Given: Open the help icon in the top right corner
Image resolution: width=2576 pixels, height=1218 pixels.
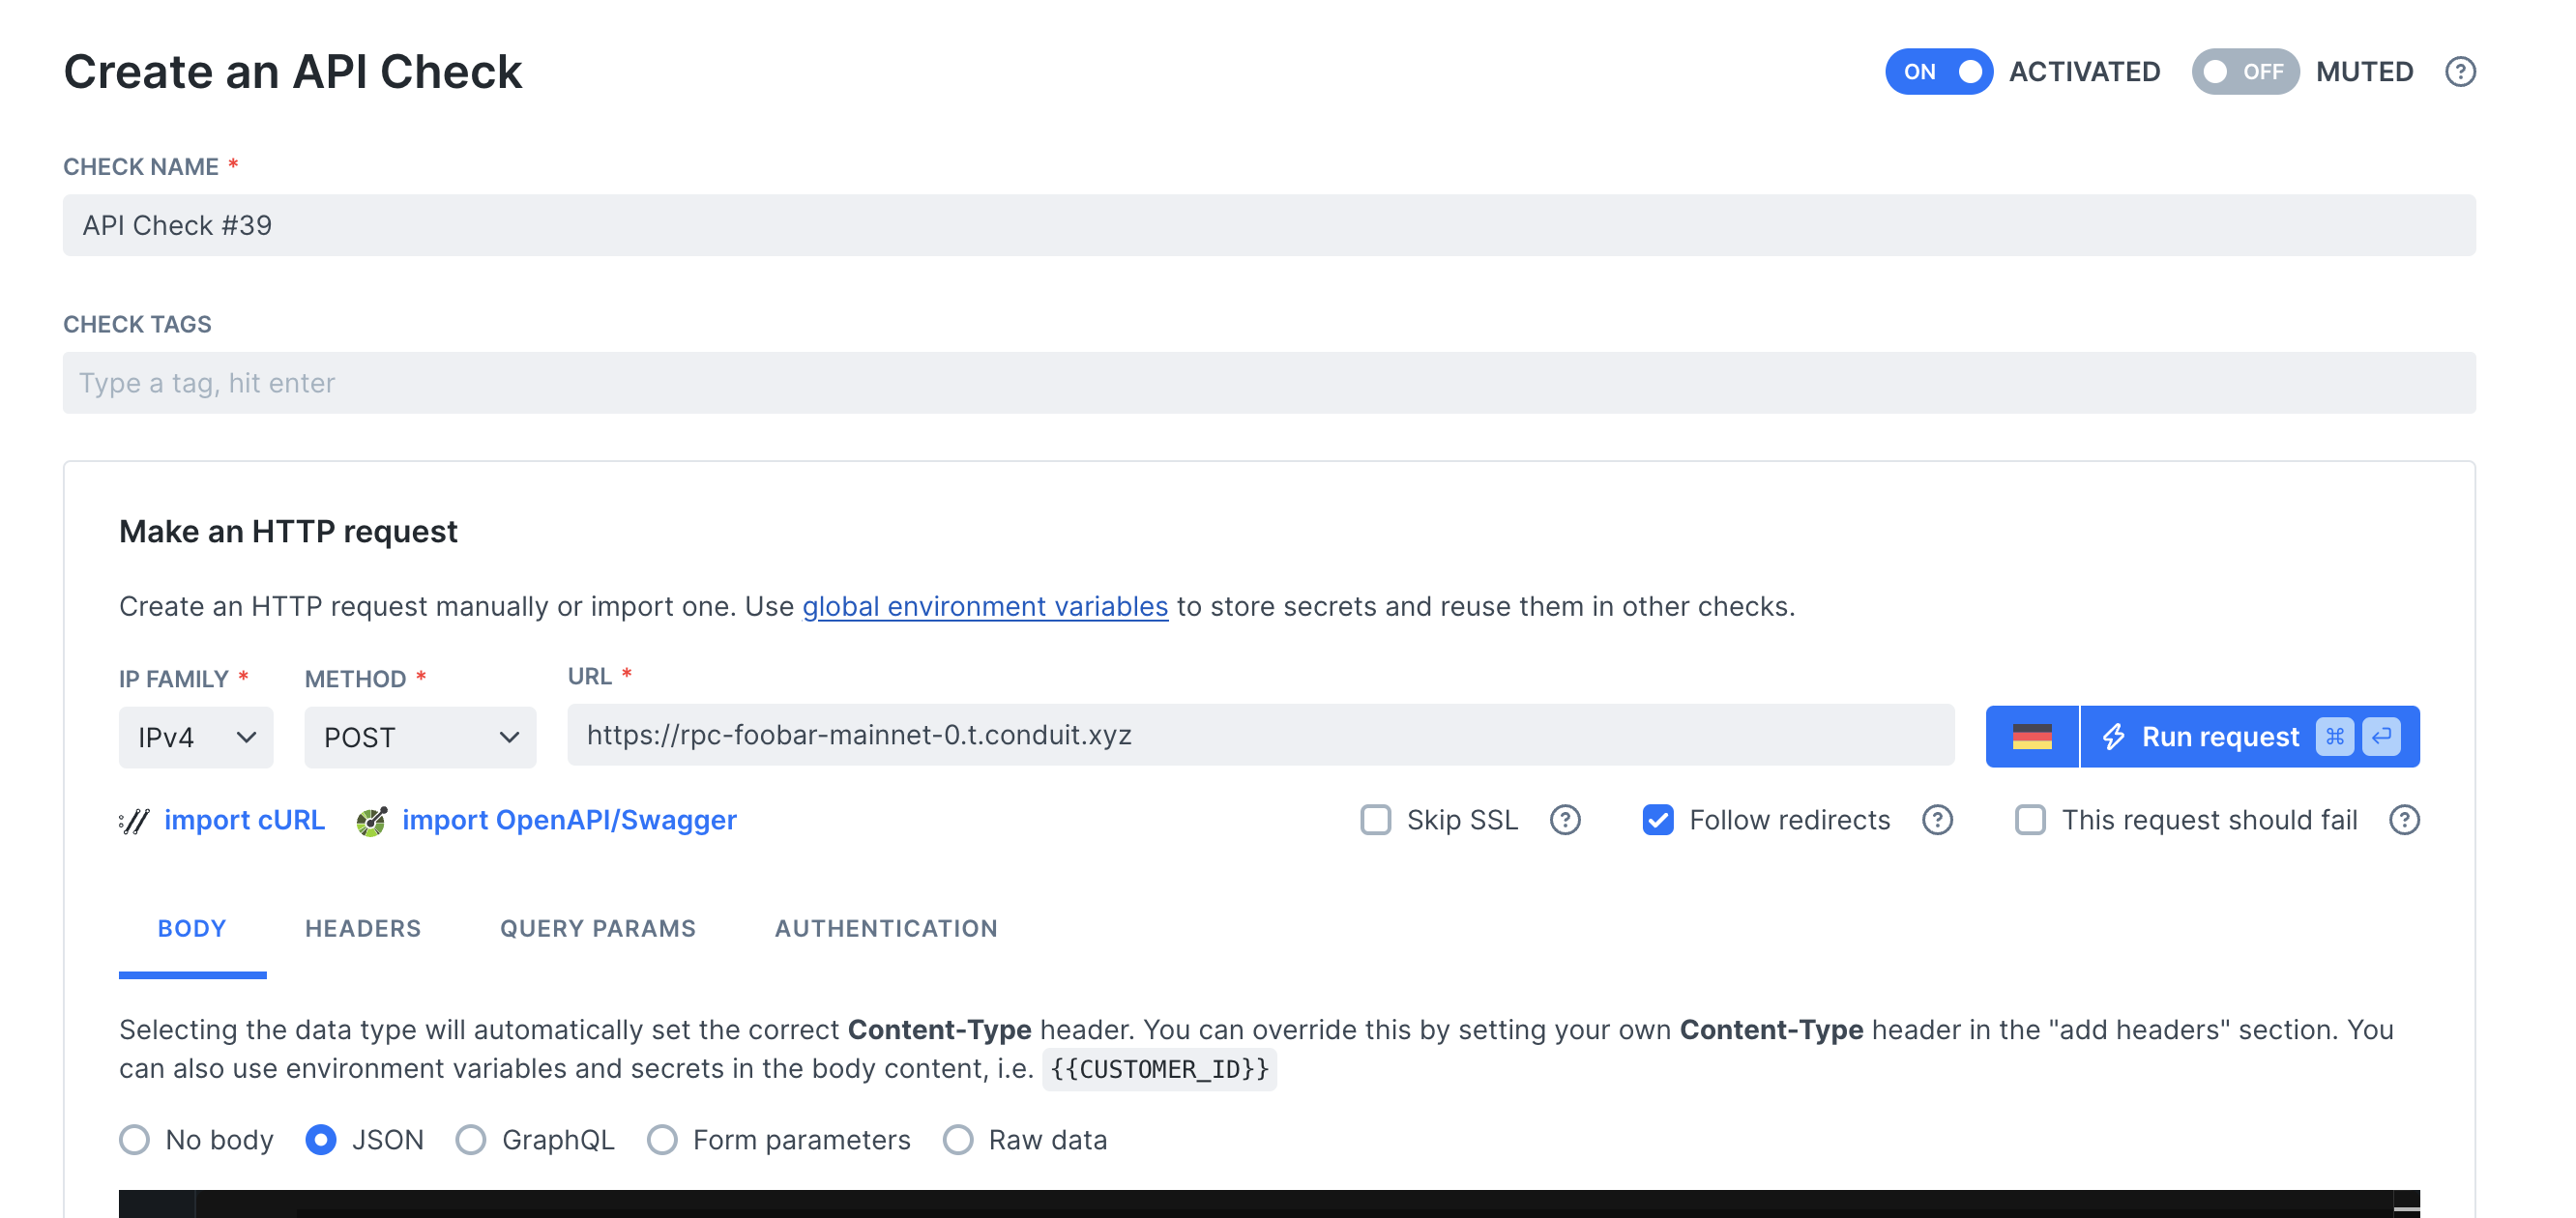Looking at the screenshot, I should pos(2461,71).
